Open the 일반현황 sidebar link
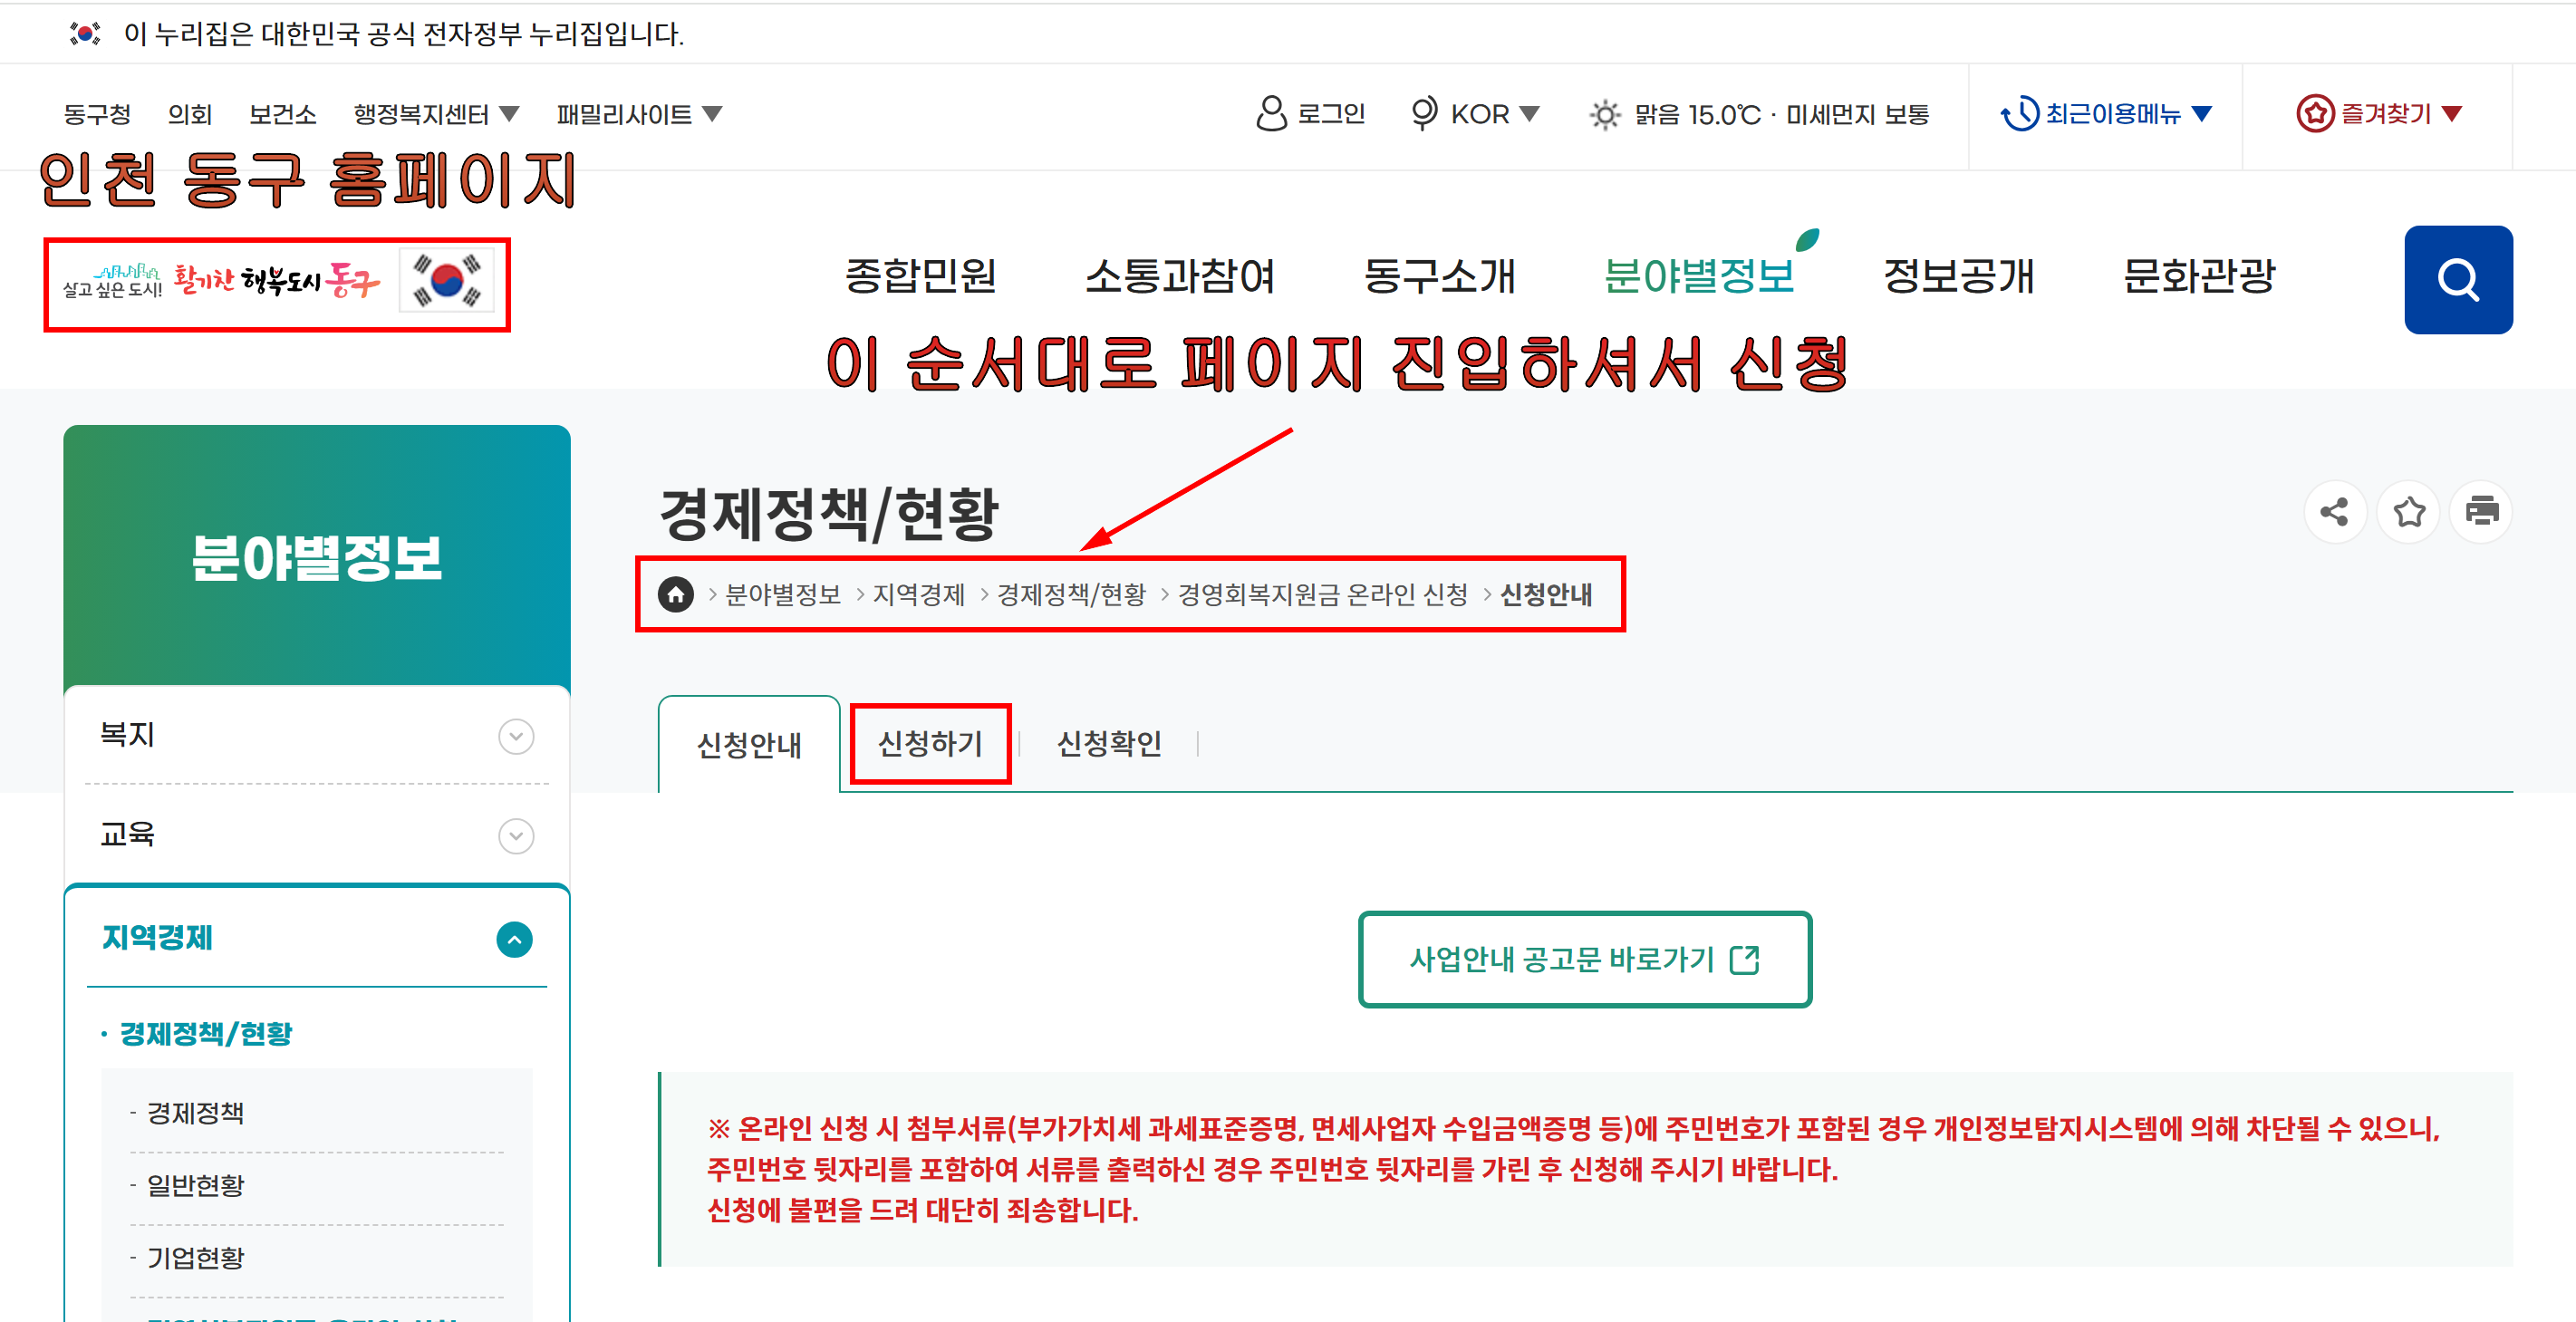 click(x=194, y=1185)
